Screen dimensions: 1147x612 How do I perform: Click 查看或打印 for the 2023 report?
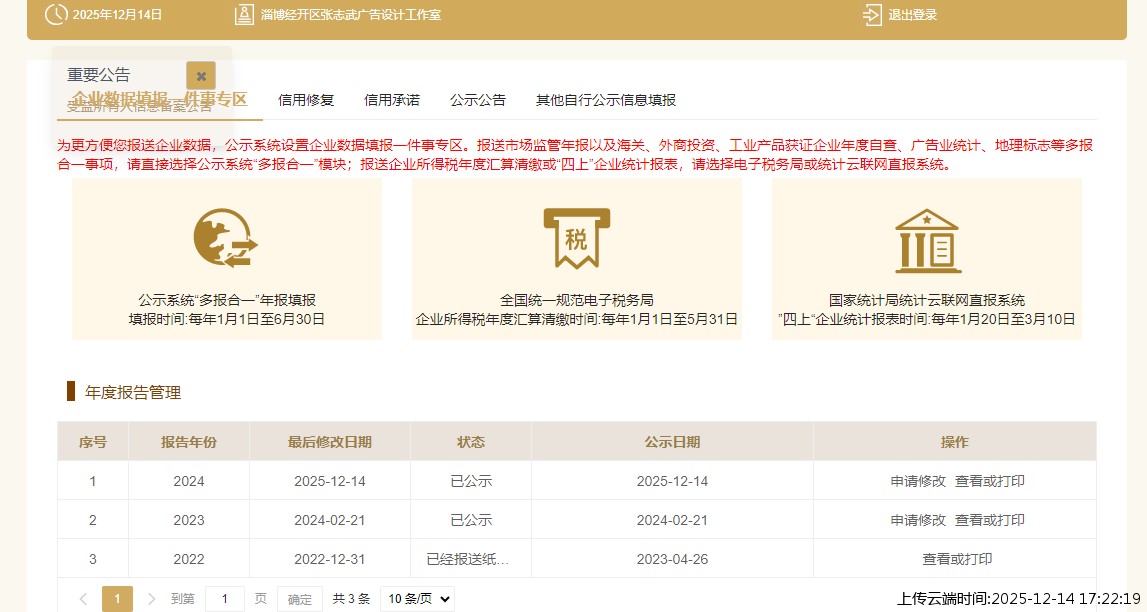(x=990, y=520)
